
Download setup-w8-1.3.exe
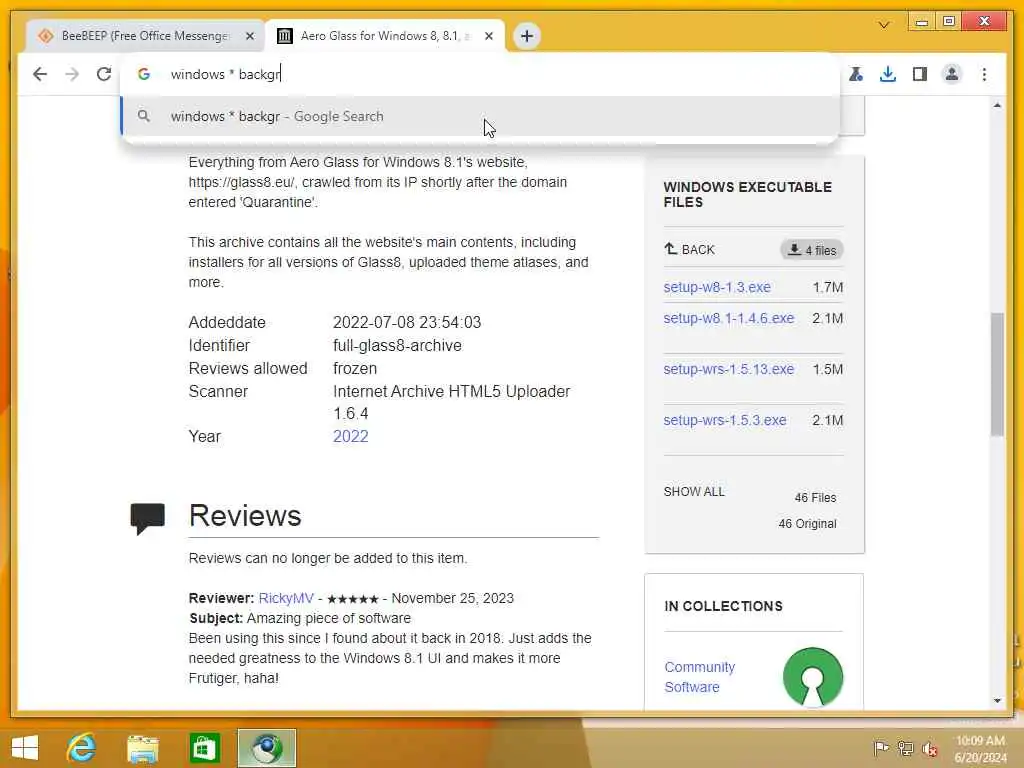(x=717, y=287)
